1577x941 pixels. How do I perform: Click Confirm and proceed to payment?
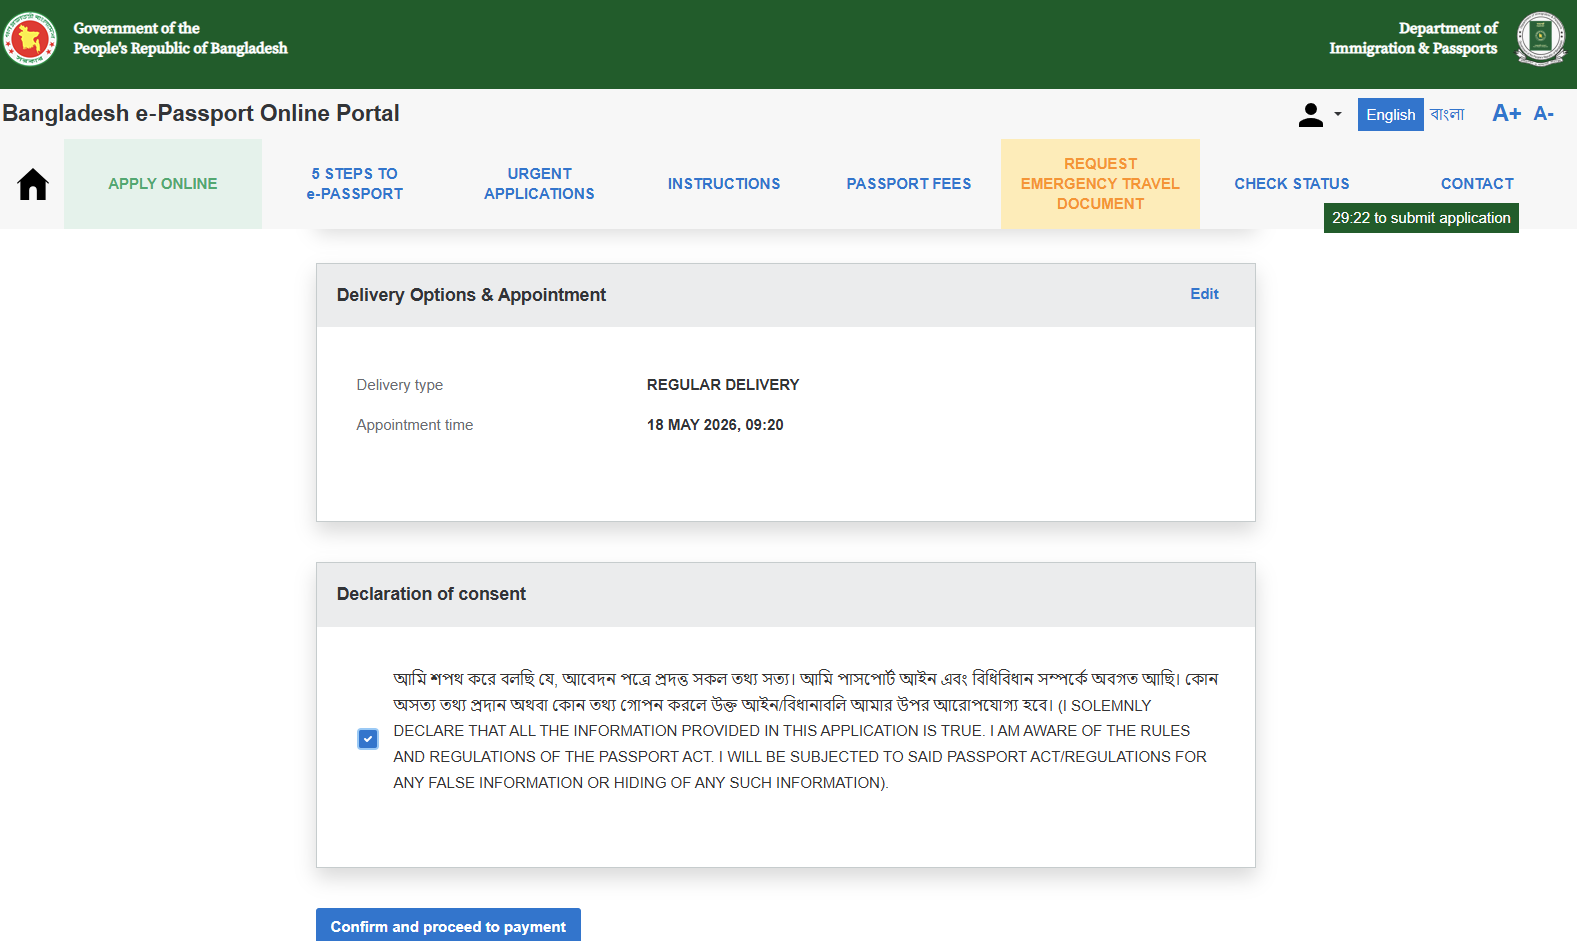pyautogui.click(x=448, y=925)
